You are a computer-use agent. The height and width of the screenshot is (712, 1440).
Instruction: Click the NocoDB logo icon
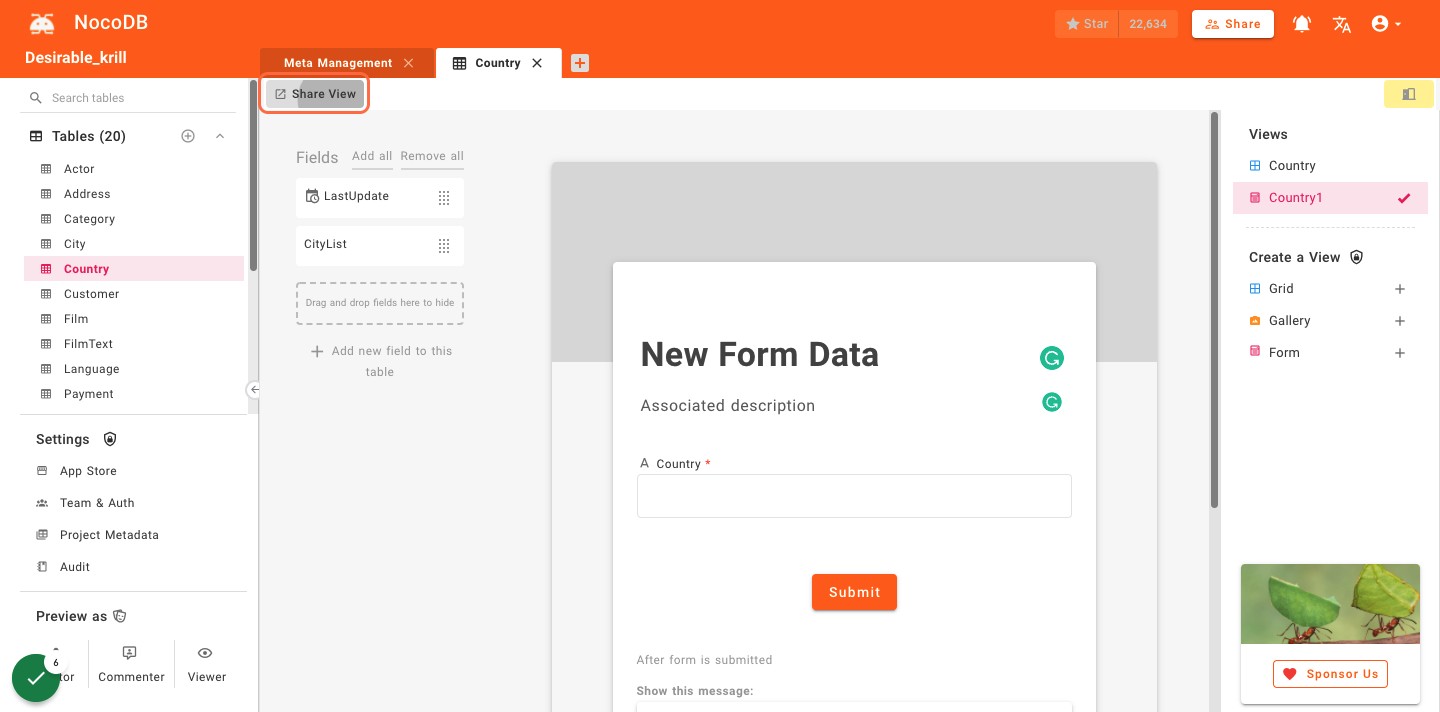pos(42,23)
